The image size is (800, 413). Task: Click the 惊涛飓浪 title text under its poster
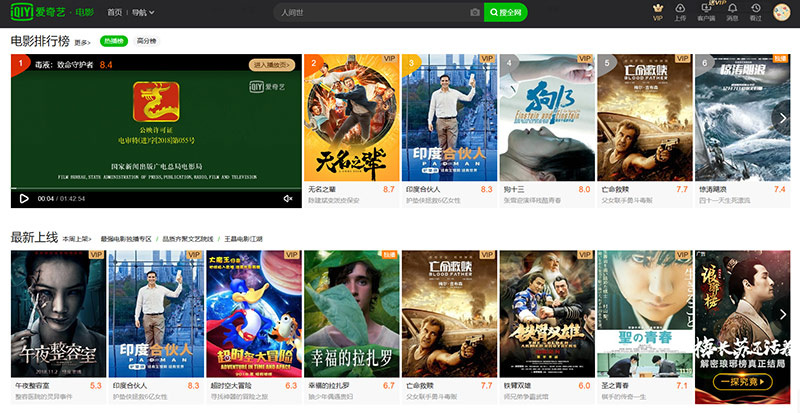click(x=713, y=189)
